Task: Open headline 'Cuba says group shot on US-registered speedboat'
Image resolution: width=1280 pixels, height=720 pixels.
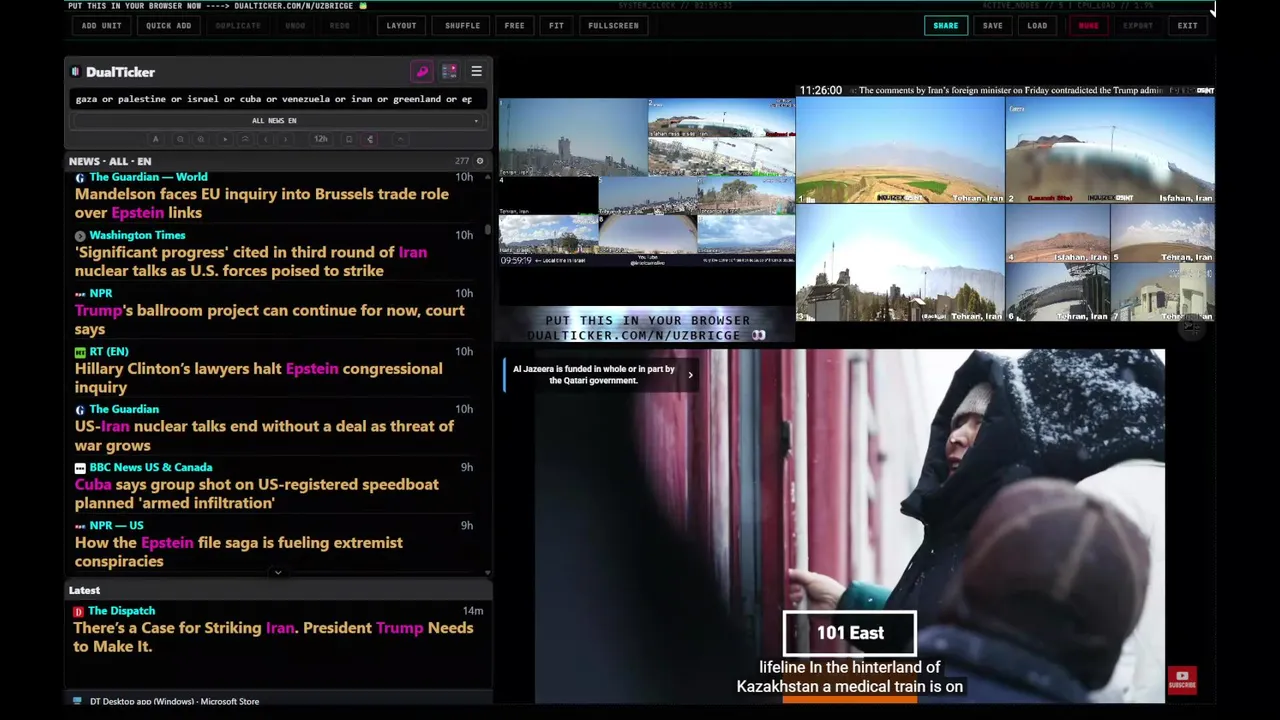Action: tap(257, 493)
